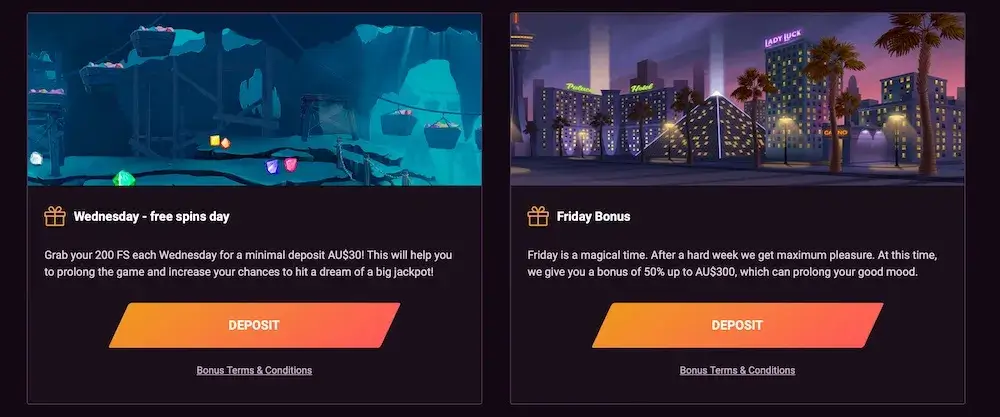The width and height of the screenshot is (1000, 417).
Task: Click Deposit under Wednesday free spins offer
Action: point(254,325)
